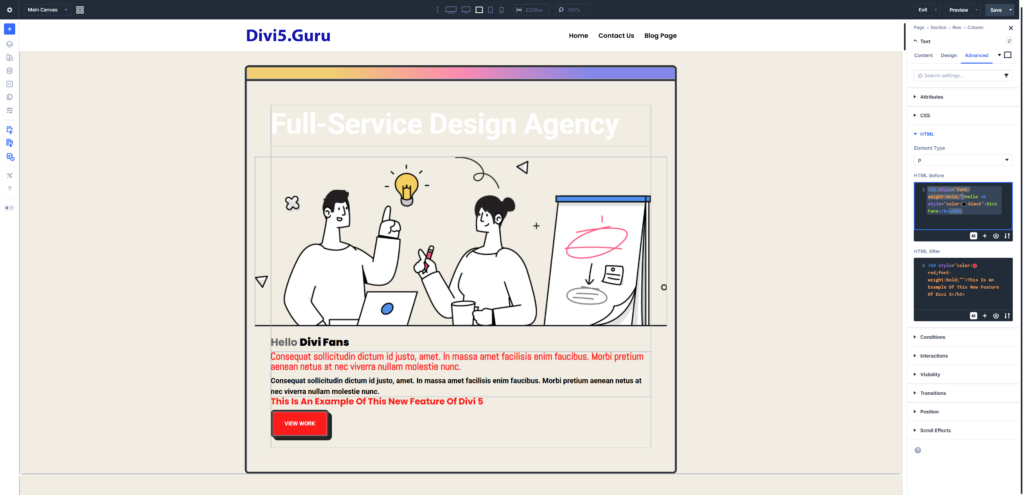Click the red VIEW WORK button

pyautogui.click(x=300, y=423)
